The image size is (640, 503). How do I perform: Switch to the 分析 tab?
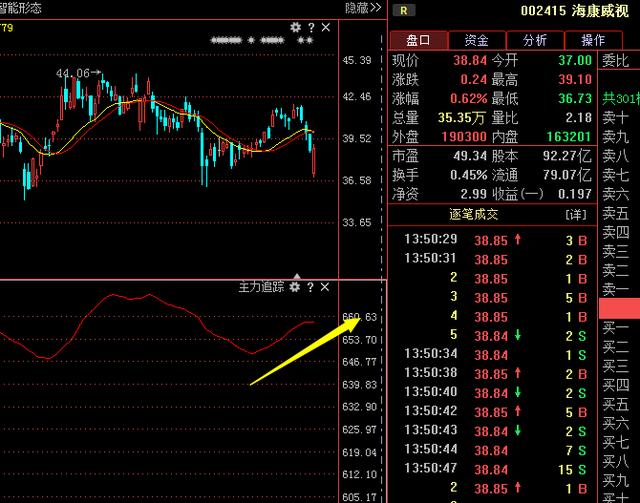pos(535,40)
